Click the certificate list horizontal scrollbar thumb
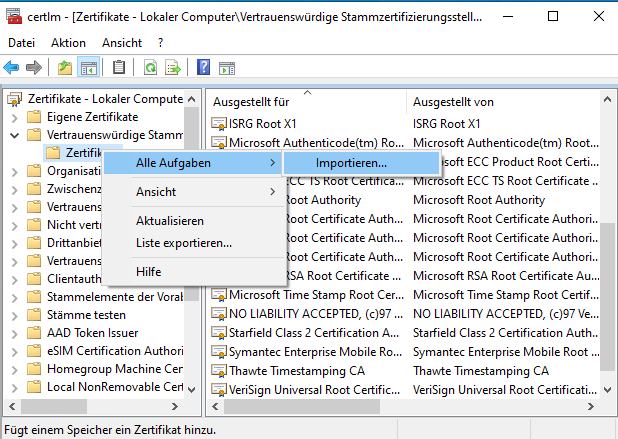The image size is (618, 439). (x=302, y=406)
